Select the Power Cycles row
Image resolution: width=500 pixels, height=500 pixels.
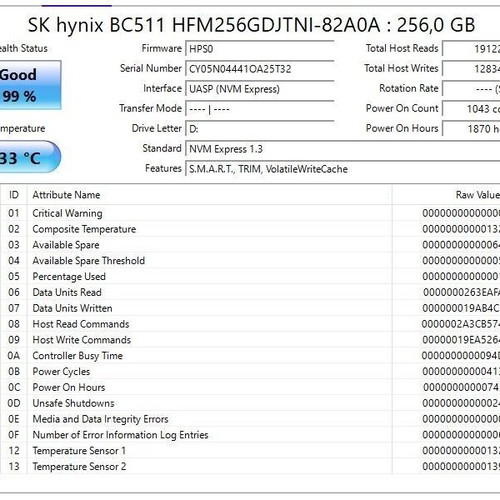(250, 371)
